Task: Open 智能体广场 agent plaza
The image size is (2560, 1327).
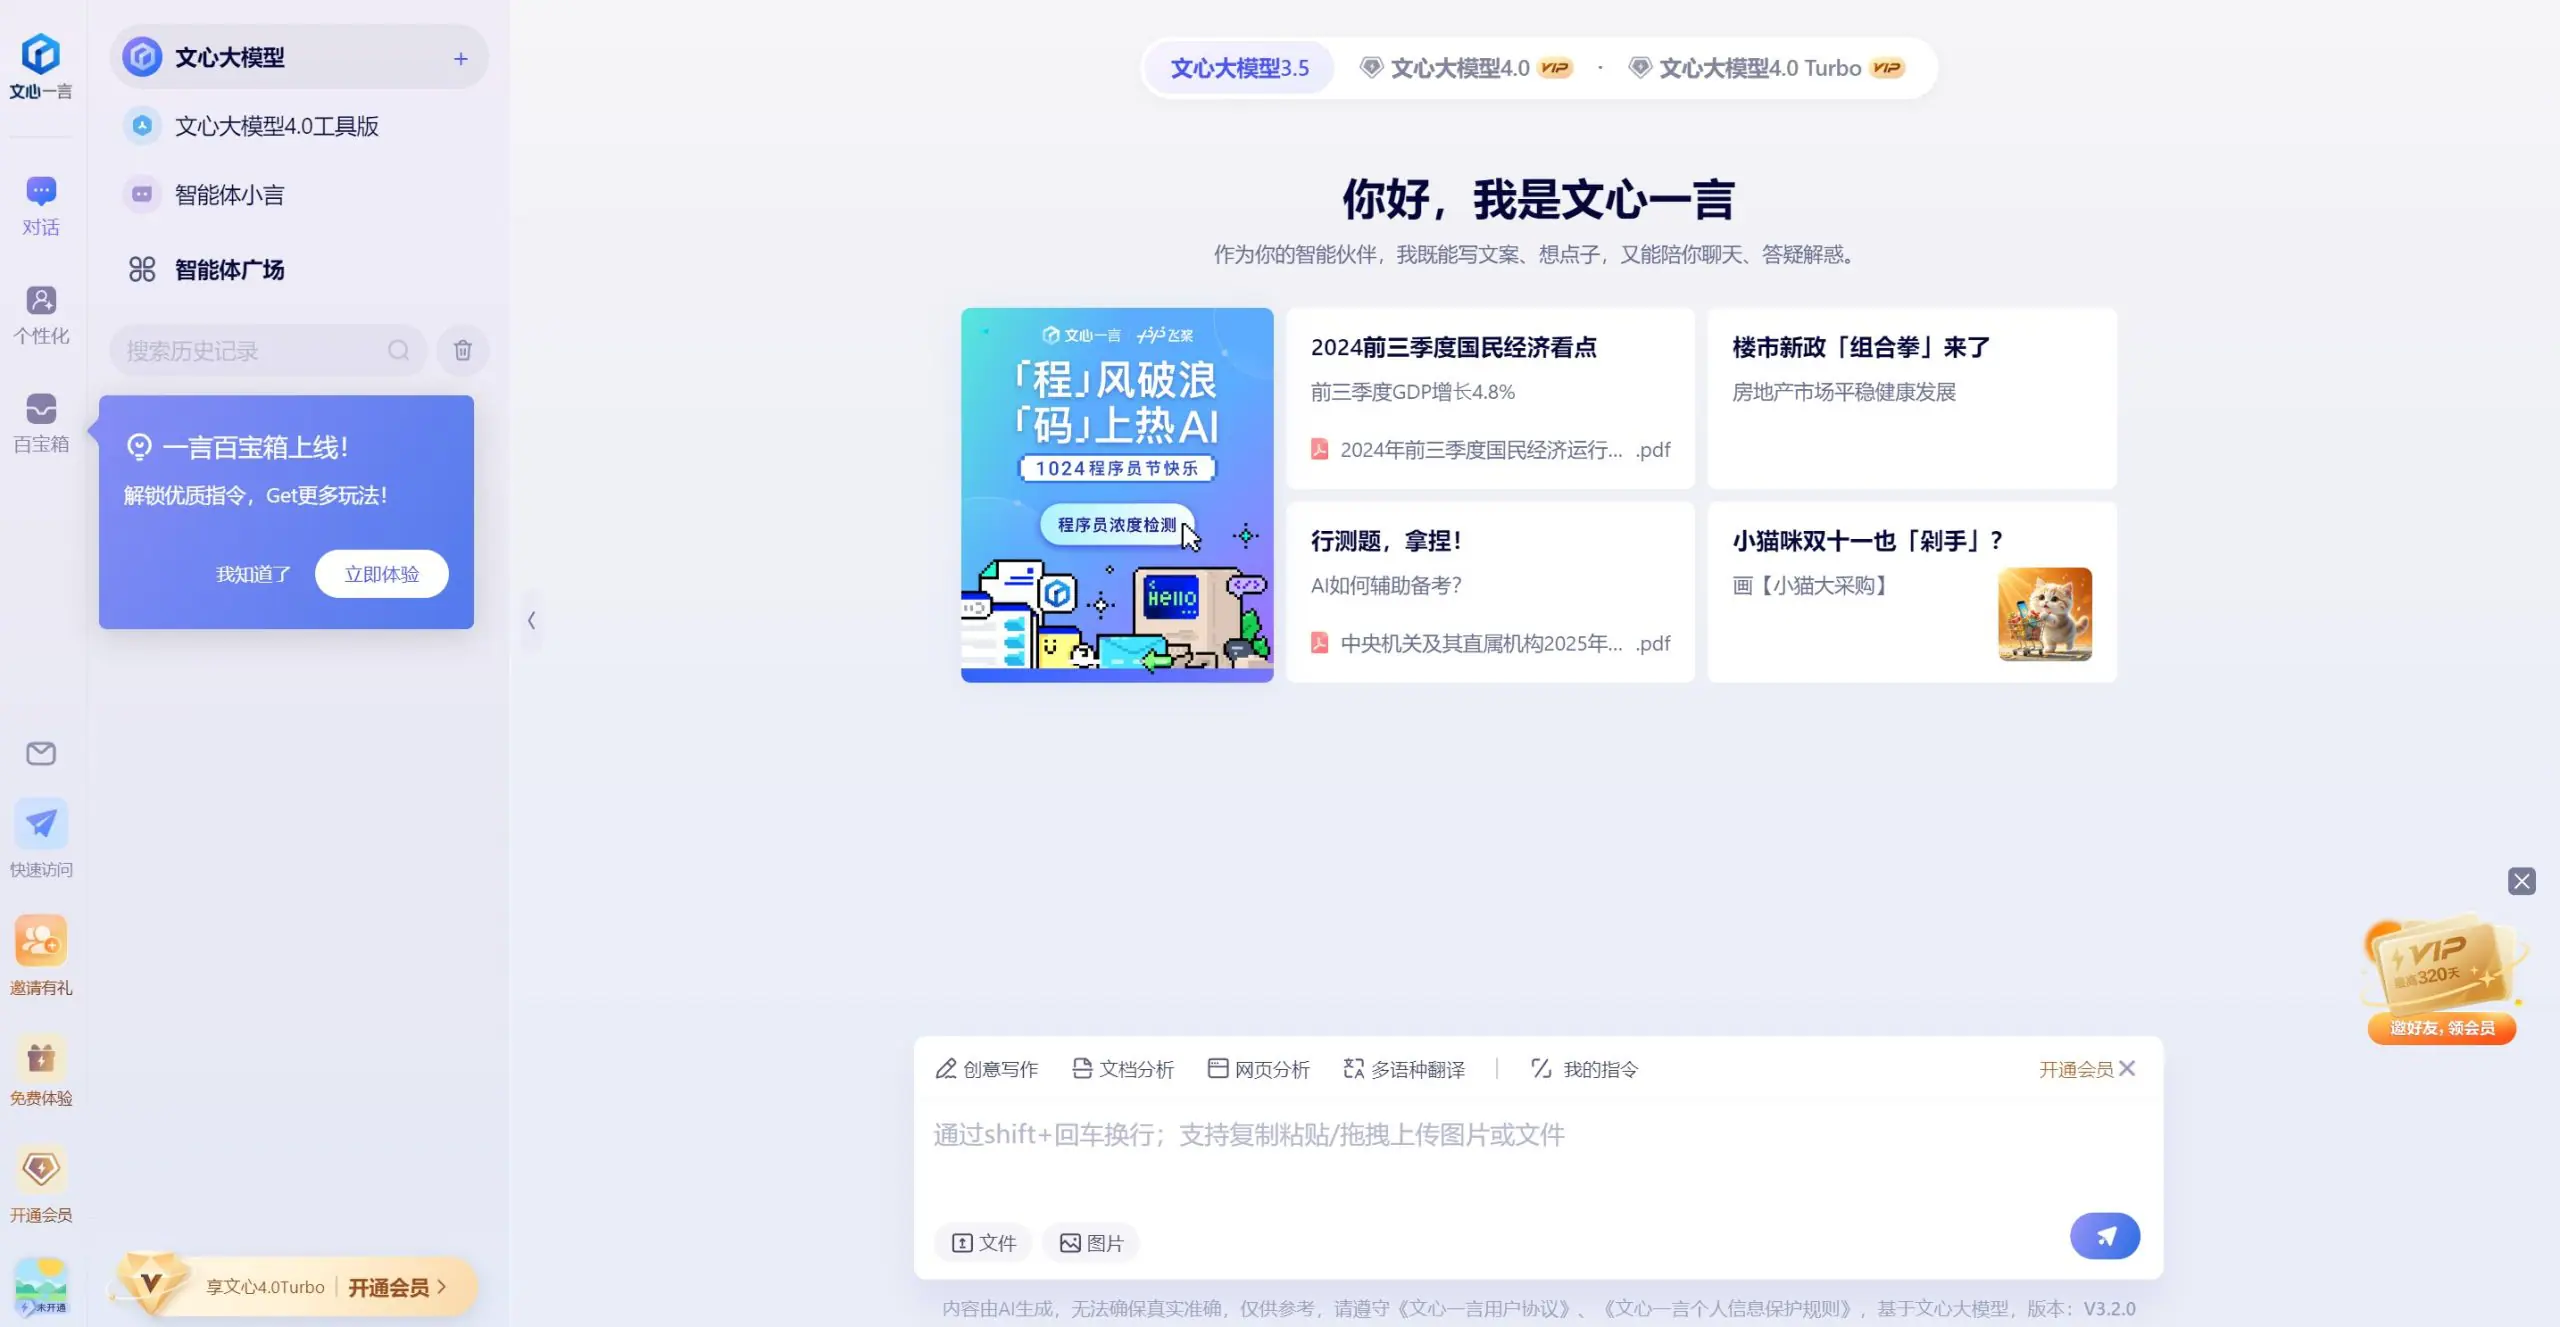Action: click(228, 269)
